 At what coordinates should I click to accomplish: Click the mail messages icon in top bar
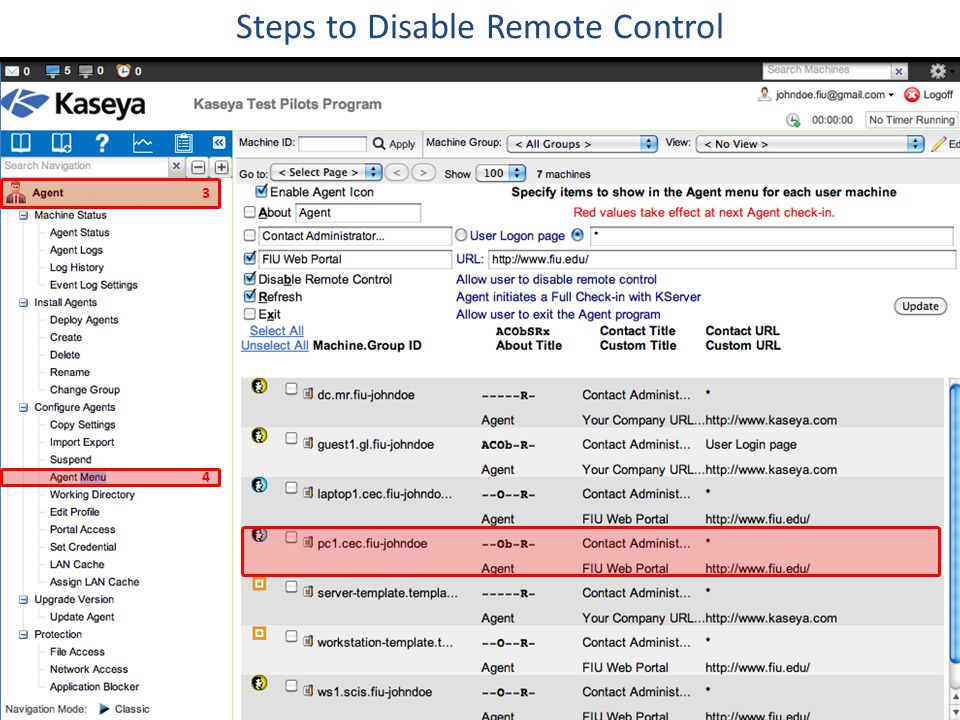[11, 71]
